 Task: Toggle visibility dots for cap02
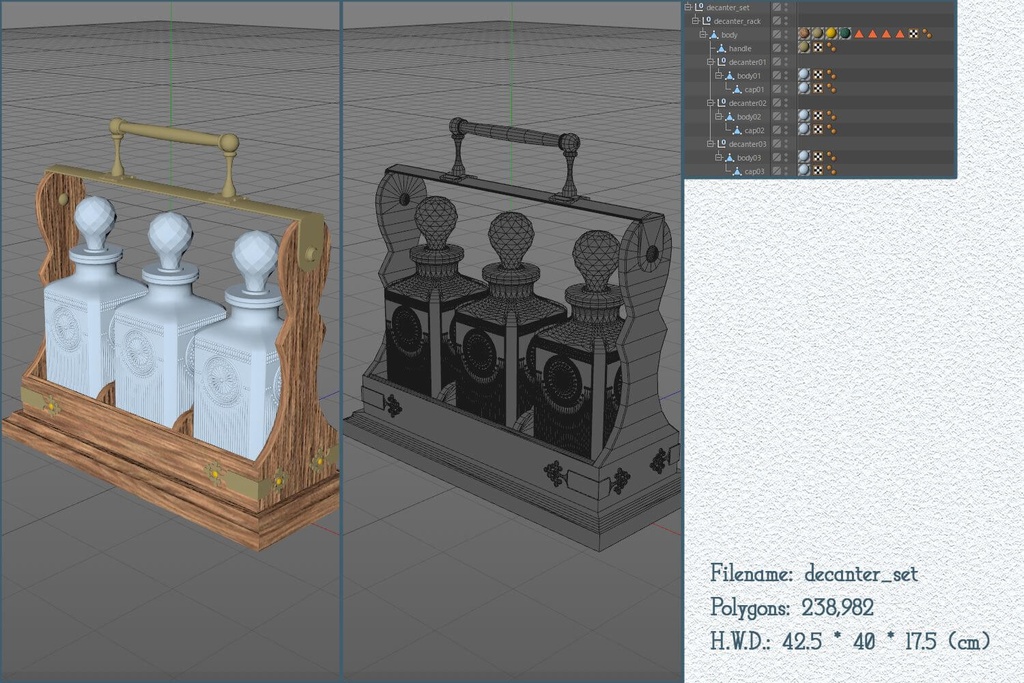(786, 130)
